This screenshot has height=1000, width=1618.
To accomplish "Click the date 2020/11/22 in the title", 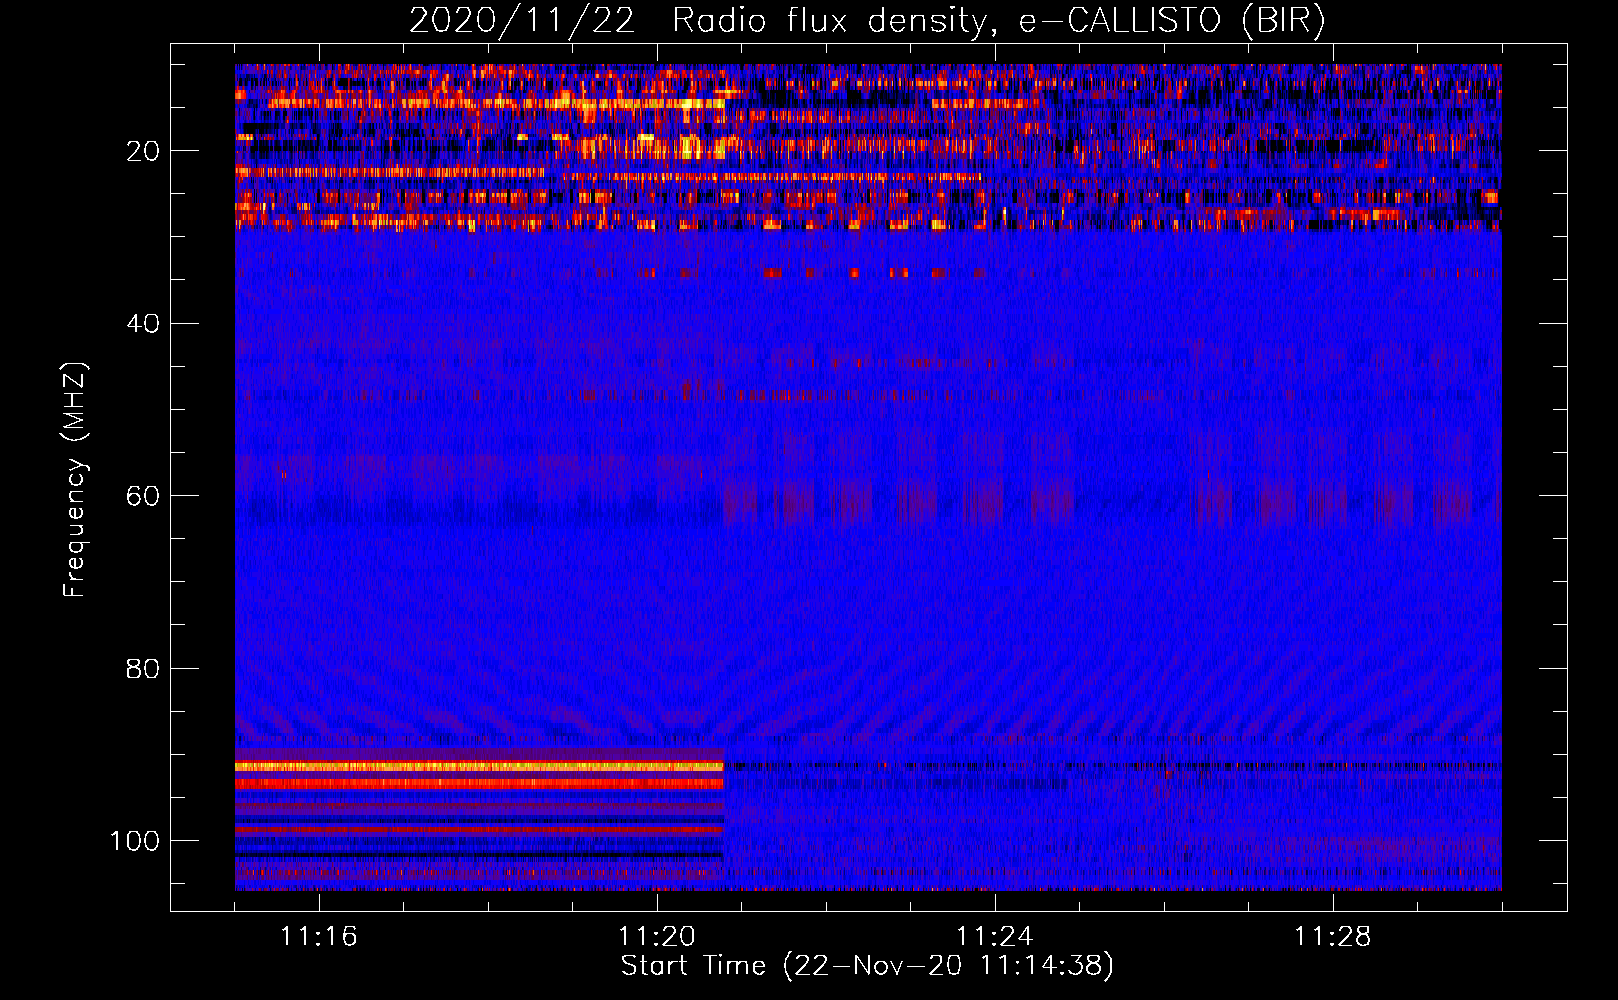I will tap(521, 21).
